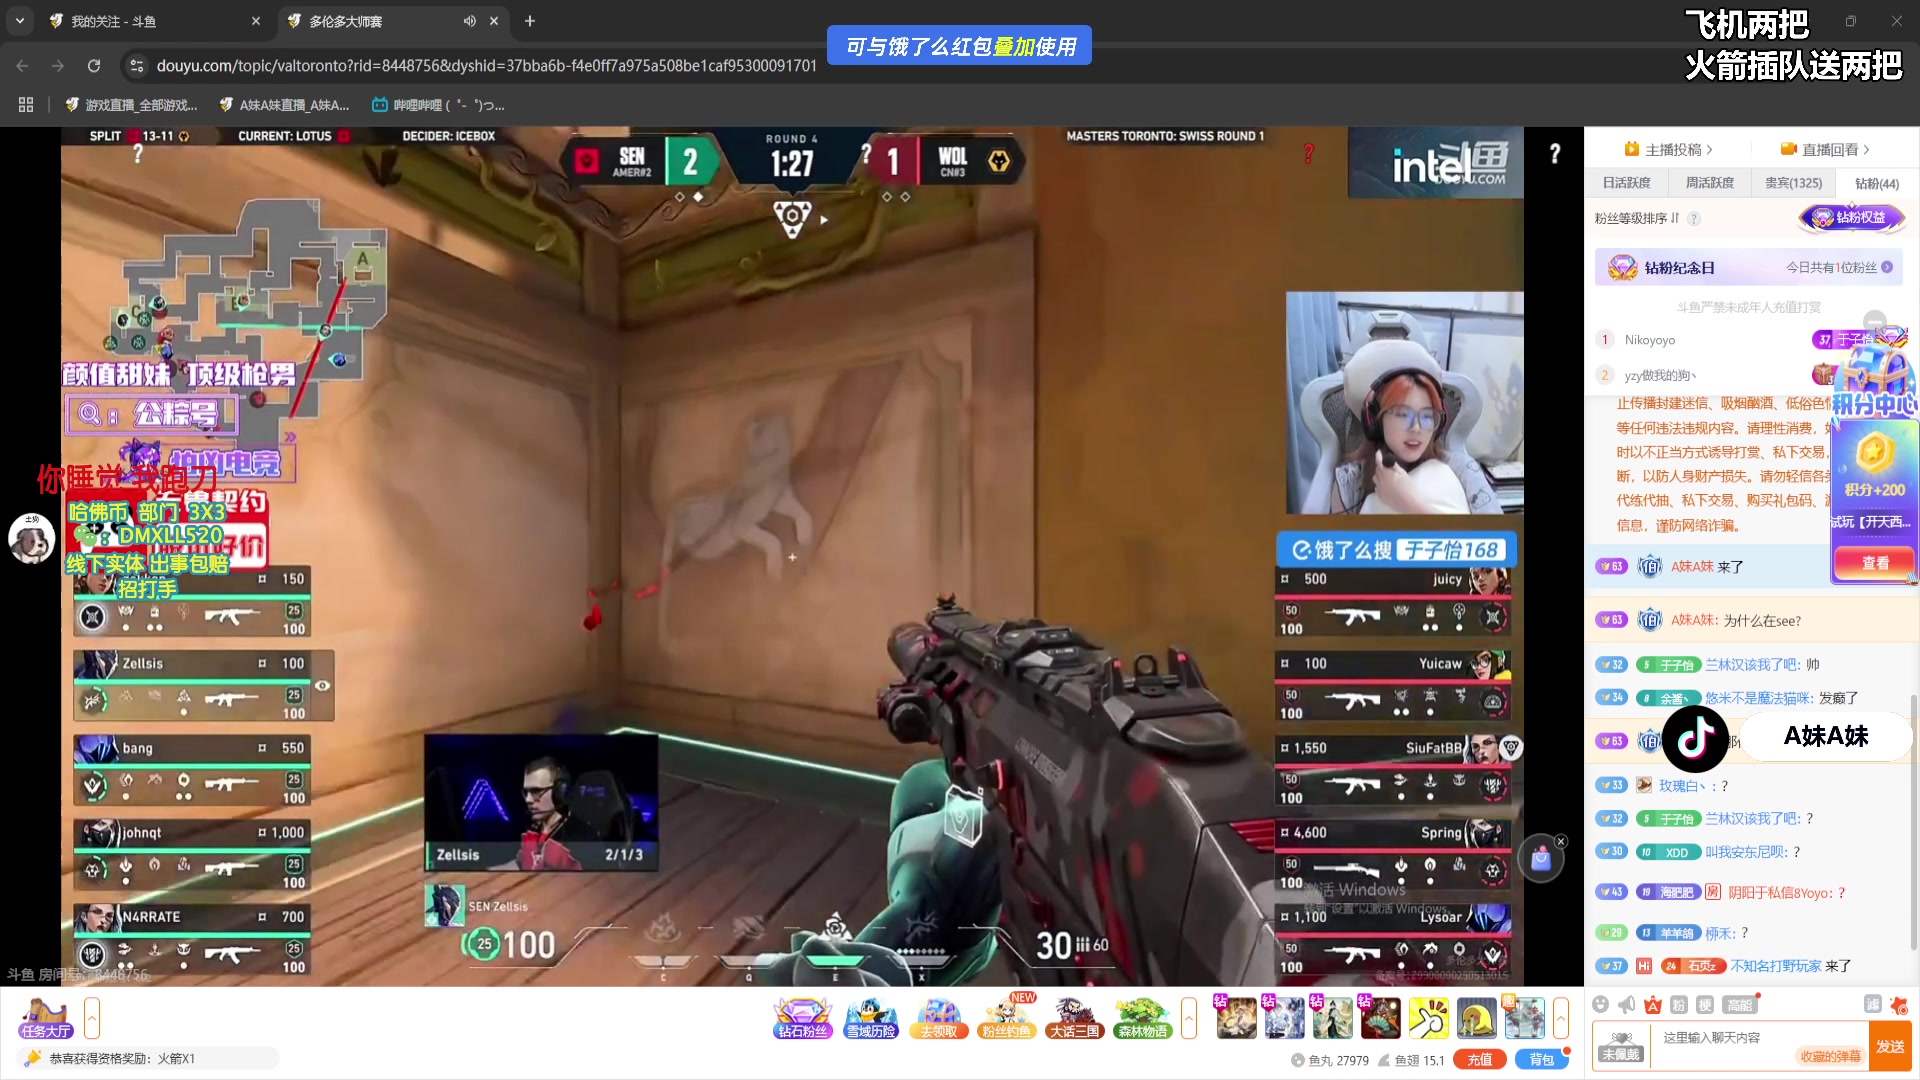The width and height of the screenshot is (1920, 1080).
Task: Click the site information icon left of URL
Action: tap(137, 66)
